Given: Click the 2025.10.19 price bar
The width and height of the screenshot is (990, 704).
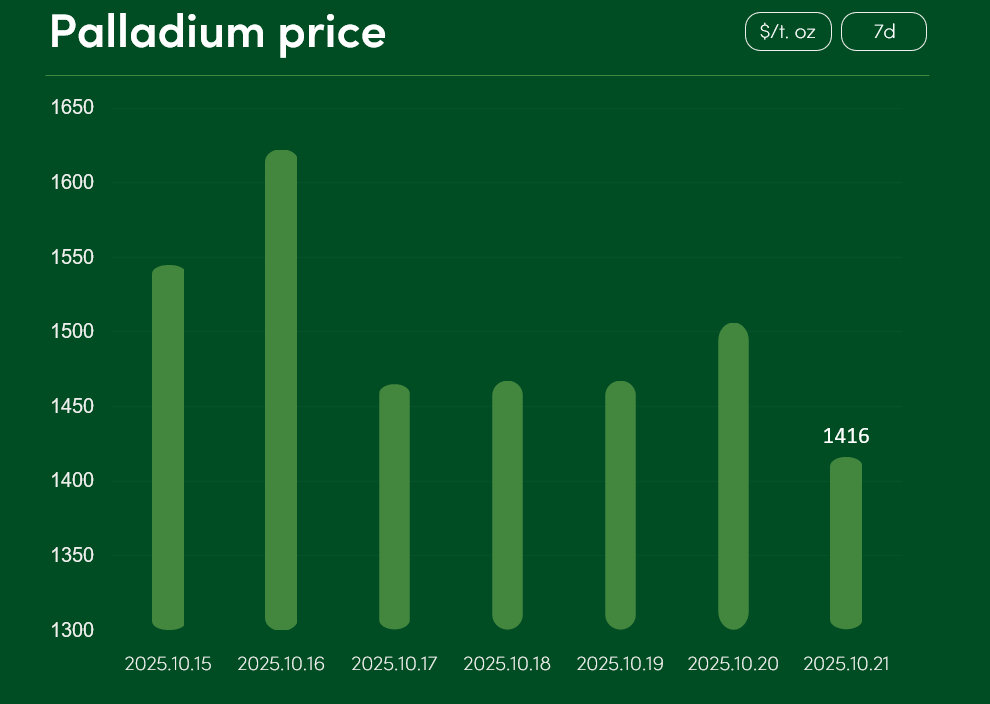Looking at the screenshot, I should 620,505.
